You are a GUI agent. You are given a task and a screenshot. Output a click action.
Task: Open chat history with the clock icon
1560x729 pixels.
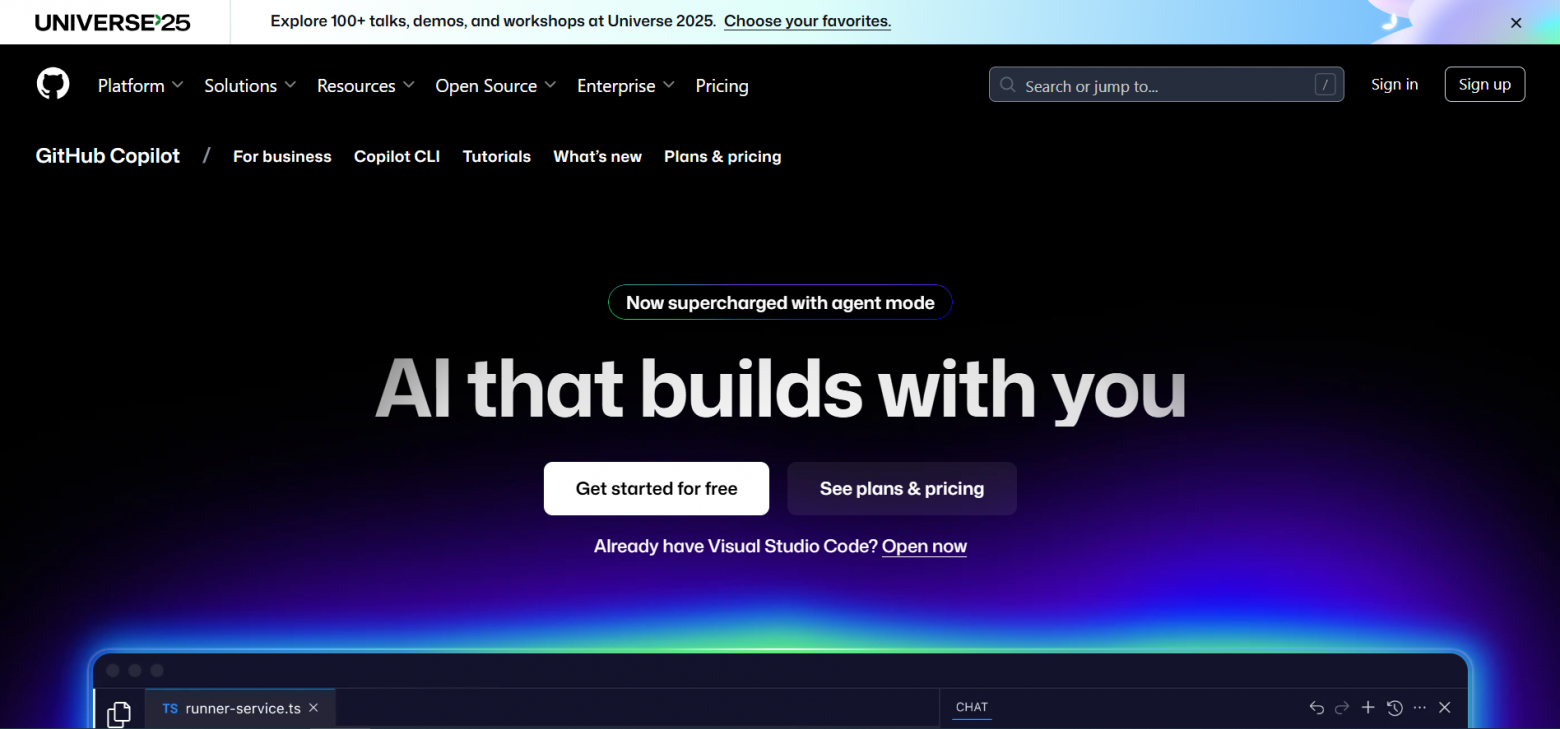pos(1395,708)
